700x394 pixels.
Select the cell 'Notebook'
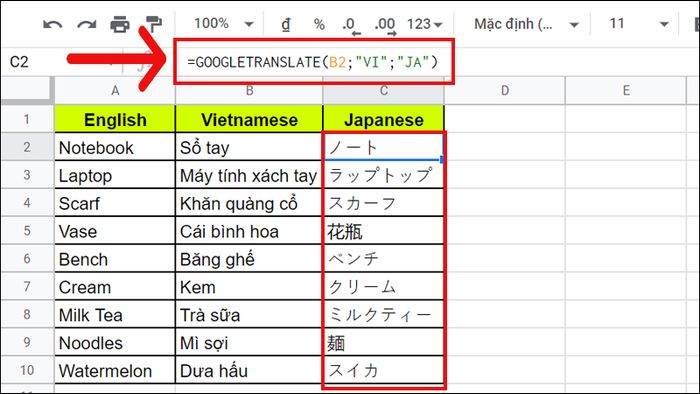115,147
